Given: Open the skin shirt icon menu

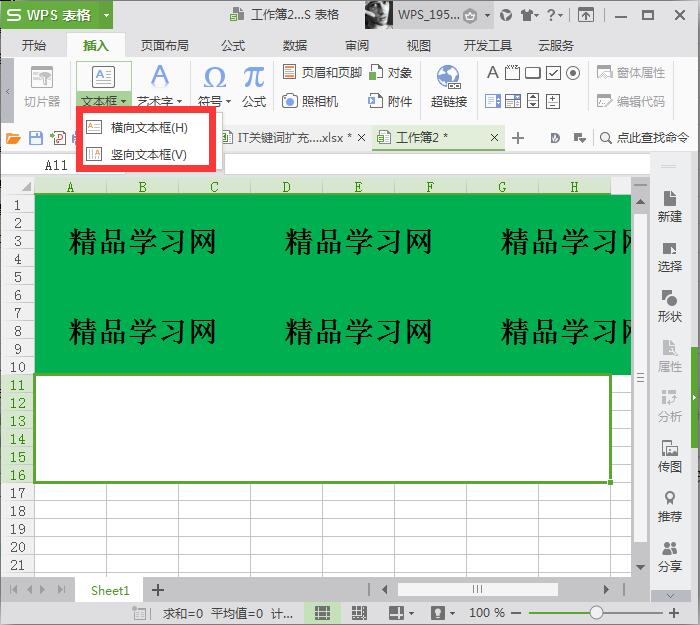Looking at the screenshot, I should (529, 15).
